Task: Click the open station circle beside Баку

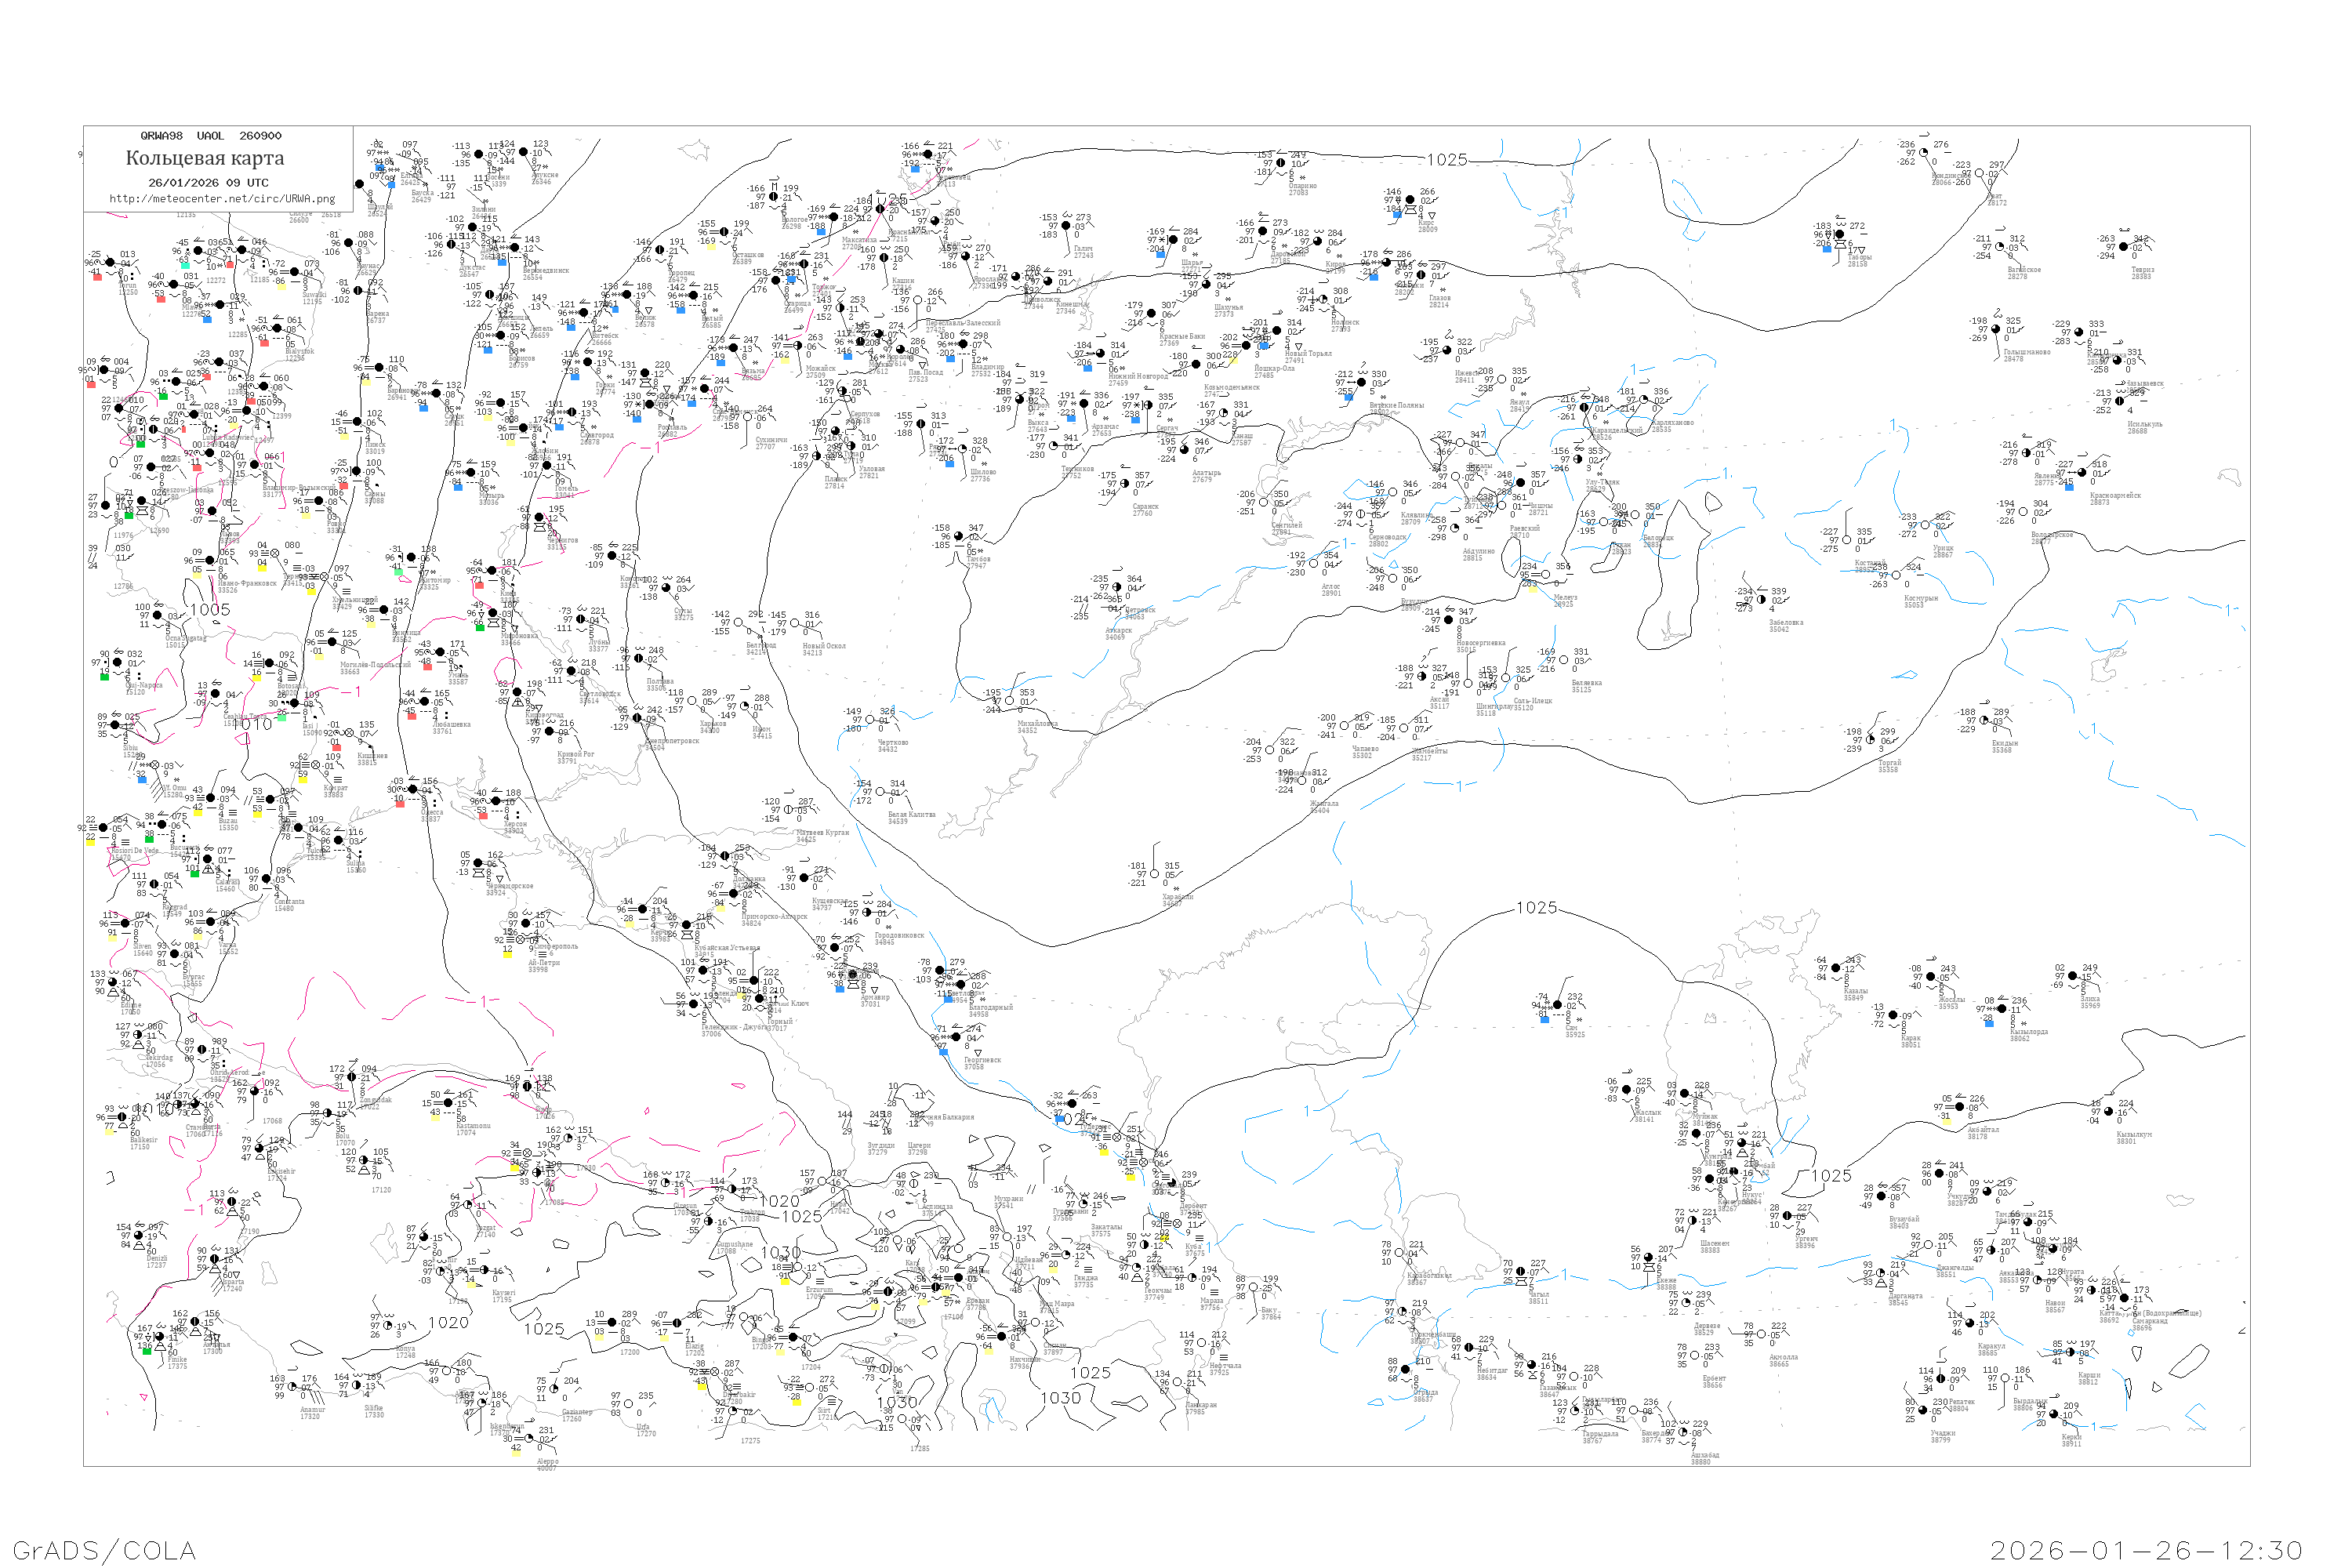Action: pyautogui.click(x=1254, y=1288)
